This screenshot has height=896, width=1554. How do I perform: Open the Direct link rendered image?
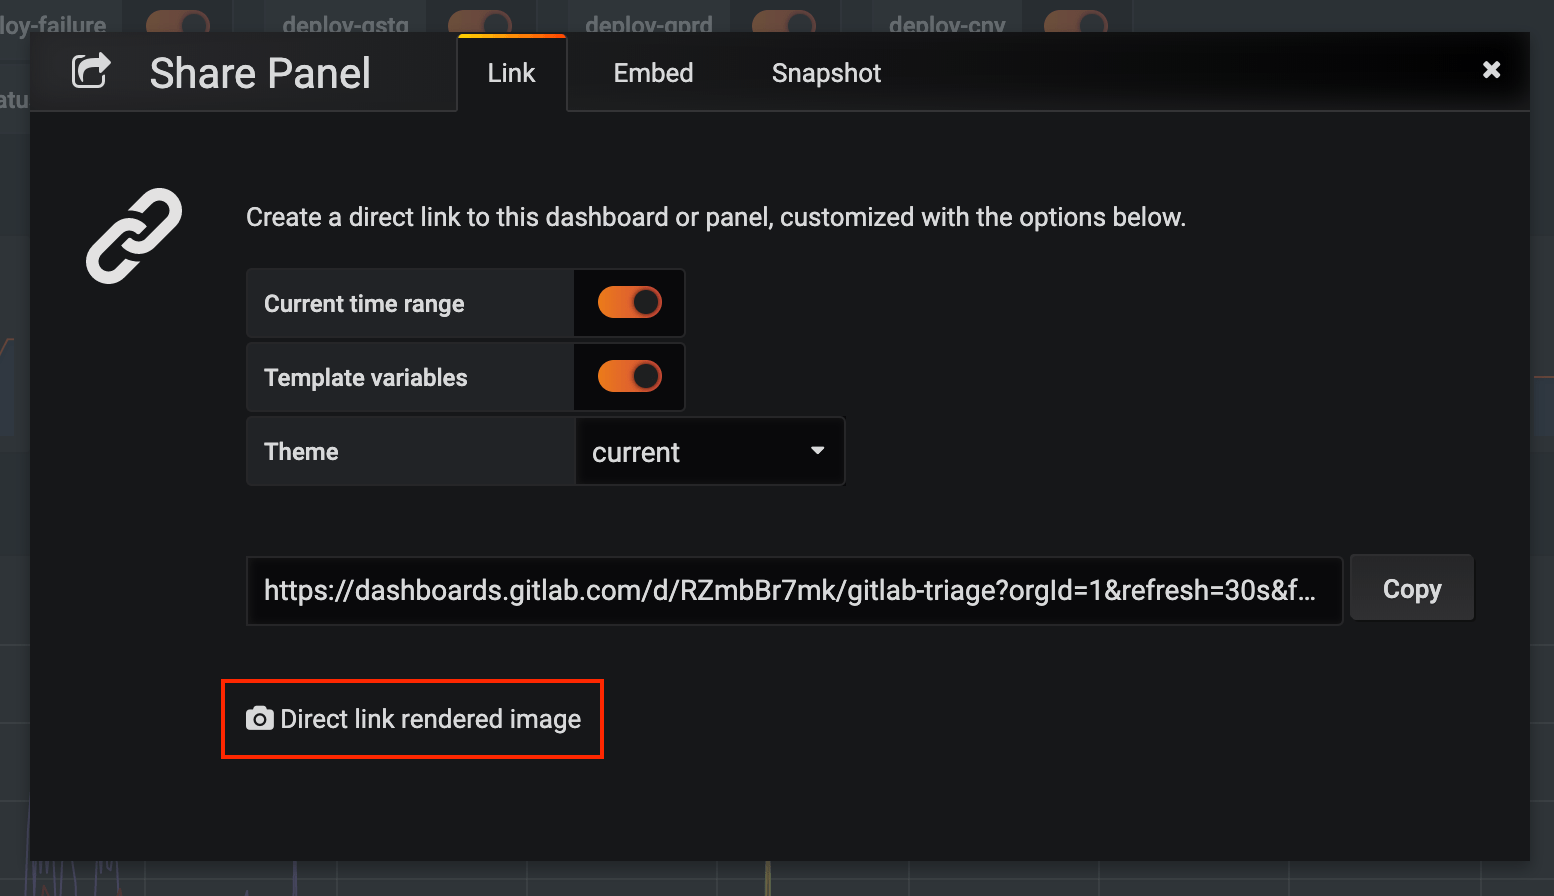412,718
